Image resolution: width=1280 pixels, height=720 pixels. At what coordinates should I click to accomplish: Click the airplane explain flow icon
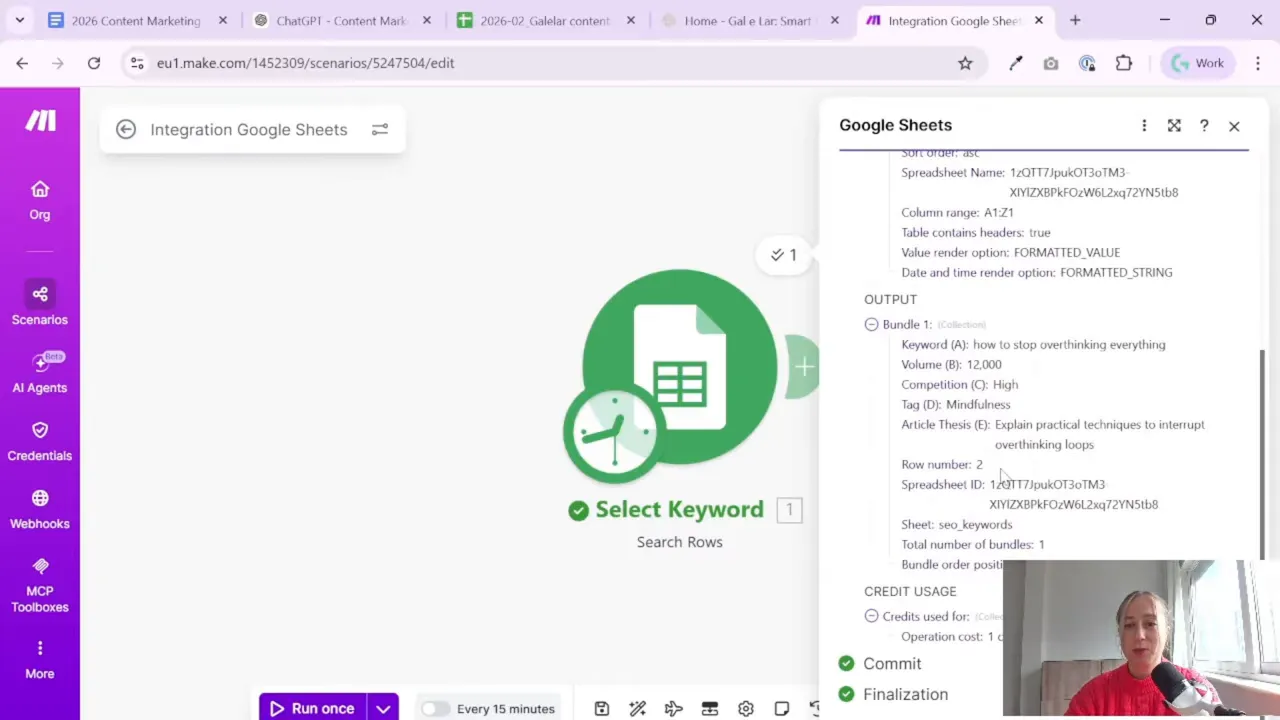tap(674, 708)
